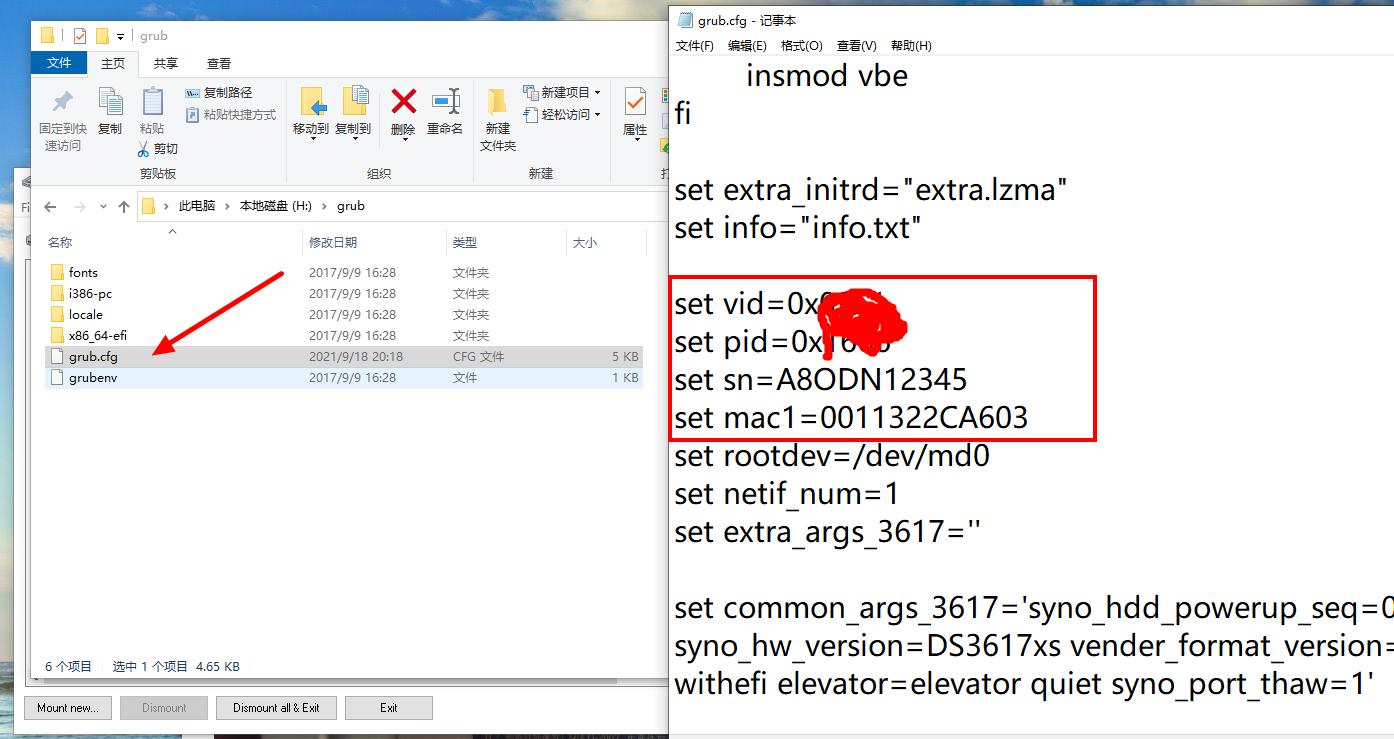Open the File (文件) tab in Explorer
1394x739 pixels.
59,63
